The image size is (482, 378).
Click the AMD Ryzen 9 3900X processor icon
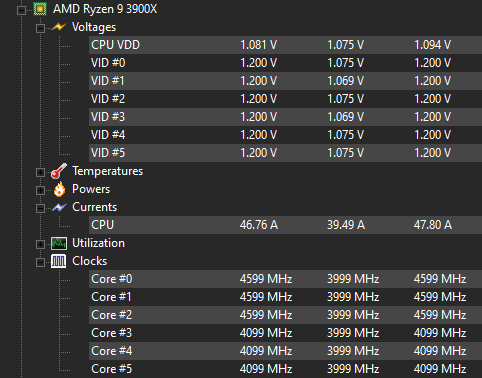click(40, 9)
